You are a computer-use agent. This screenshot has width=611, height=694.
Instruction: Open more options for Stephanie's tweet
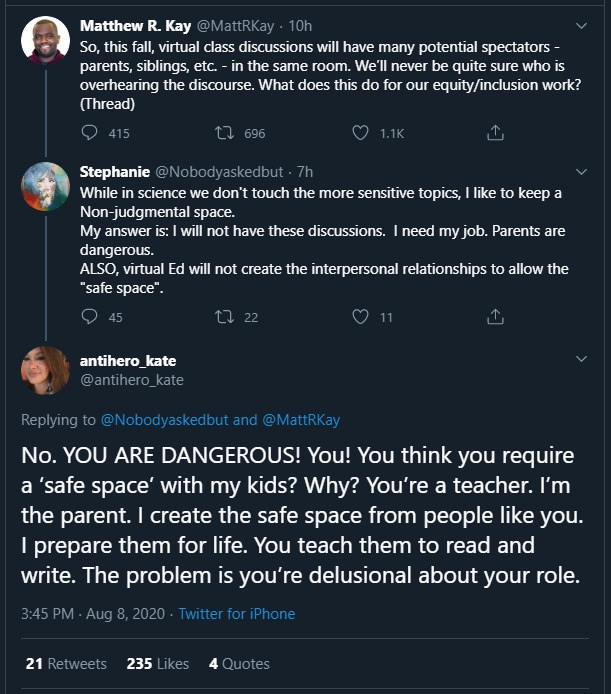(582, 172)
